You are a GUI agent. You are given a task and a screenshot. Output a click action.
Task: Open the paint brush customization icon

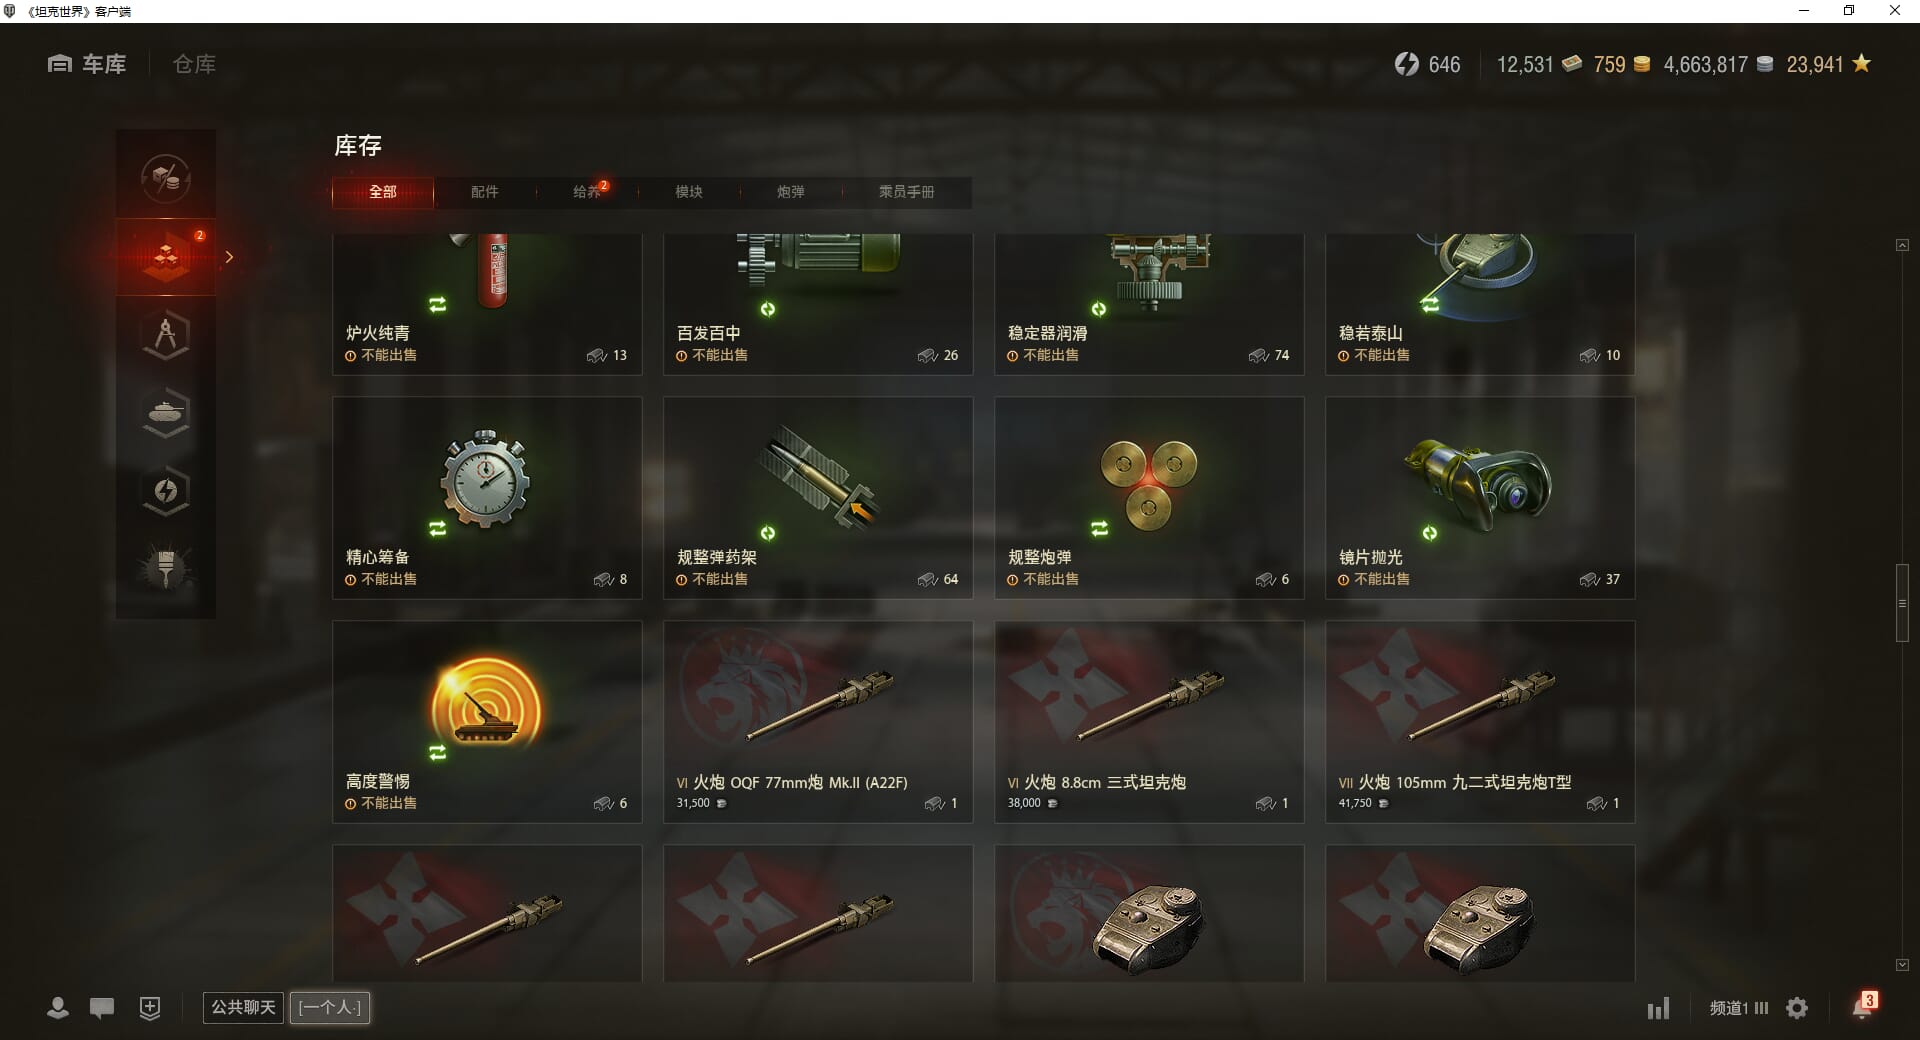point(166,569)
